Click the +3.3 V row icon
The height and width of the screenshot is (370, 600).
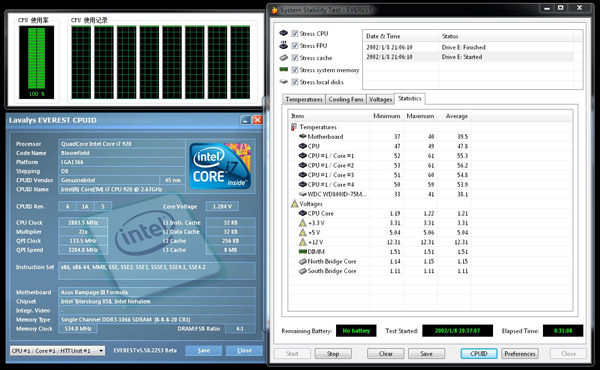(x=302, y=223)
